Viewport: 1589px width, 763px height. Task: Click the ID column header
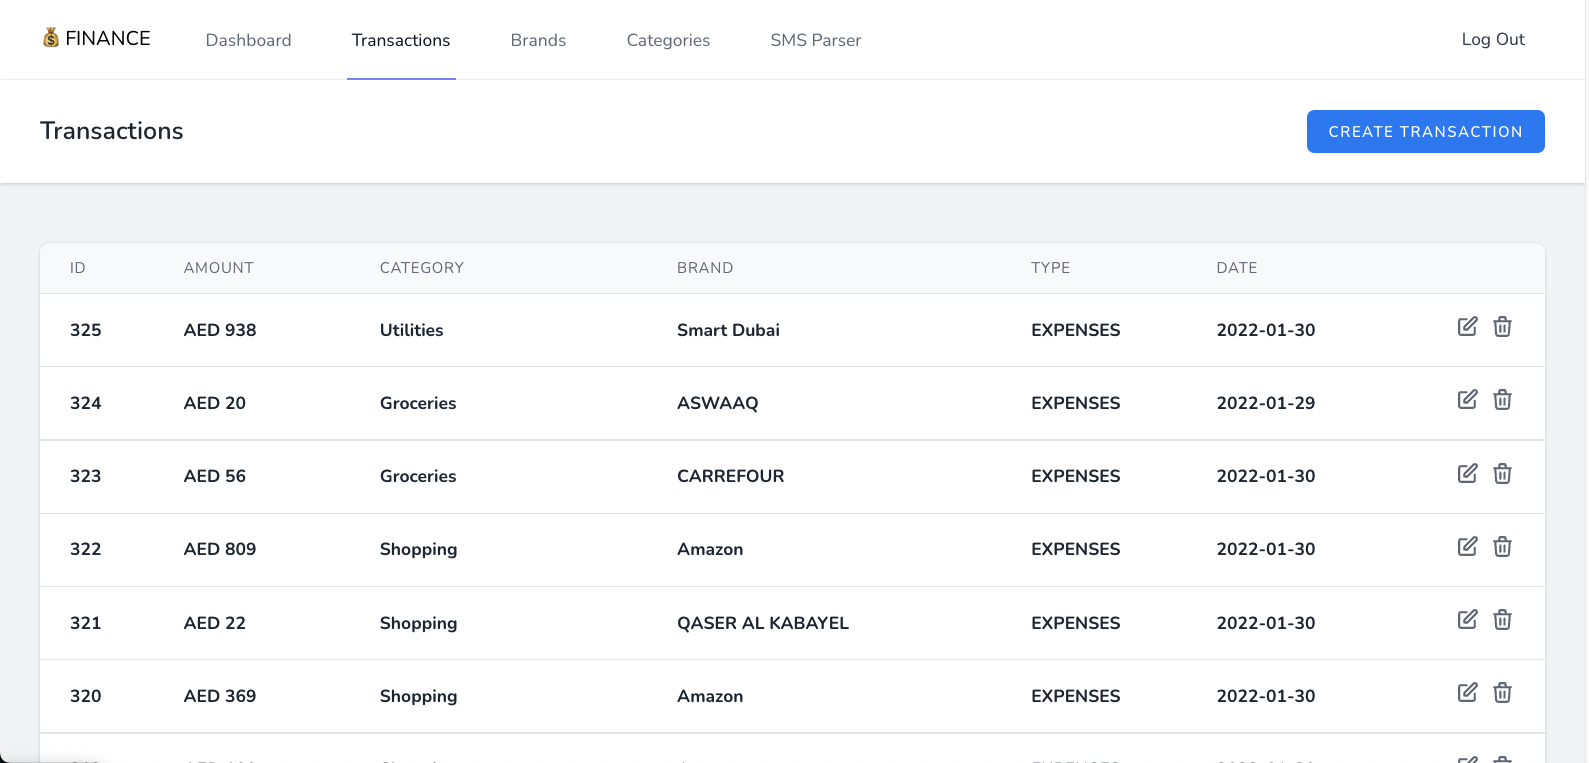pos(78,268)
